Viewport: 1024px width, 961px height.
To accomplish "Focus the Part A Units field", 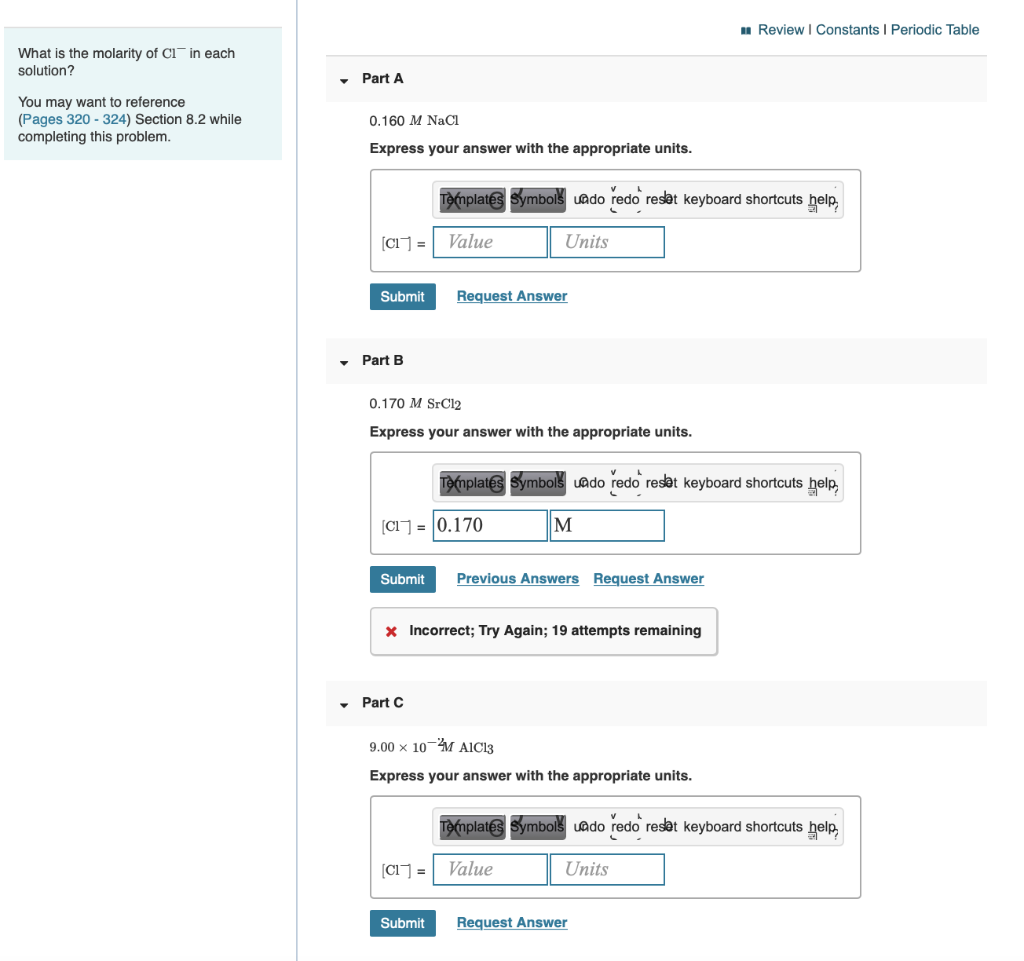I will click(x=607, y=242).
